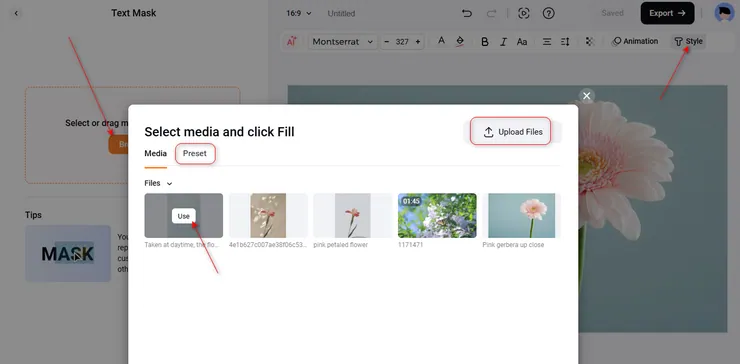The width and height of the screenshot is (740, 364).
Task: Toggle bold formatting
Action: click(x=485, y=42)
